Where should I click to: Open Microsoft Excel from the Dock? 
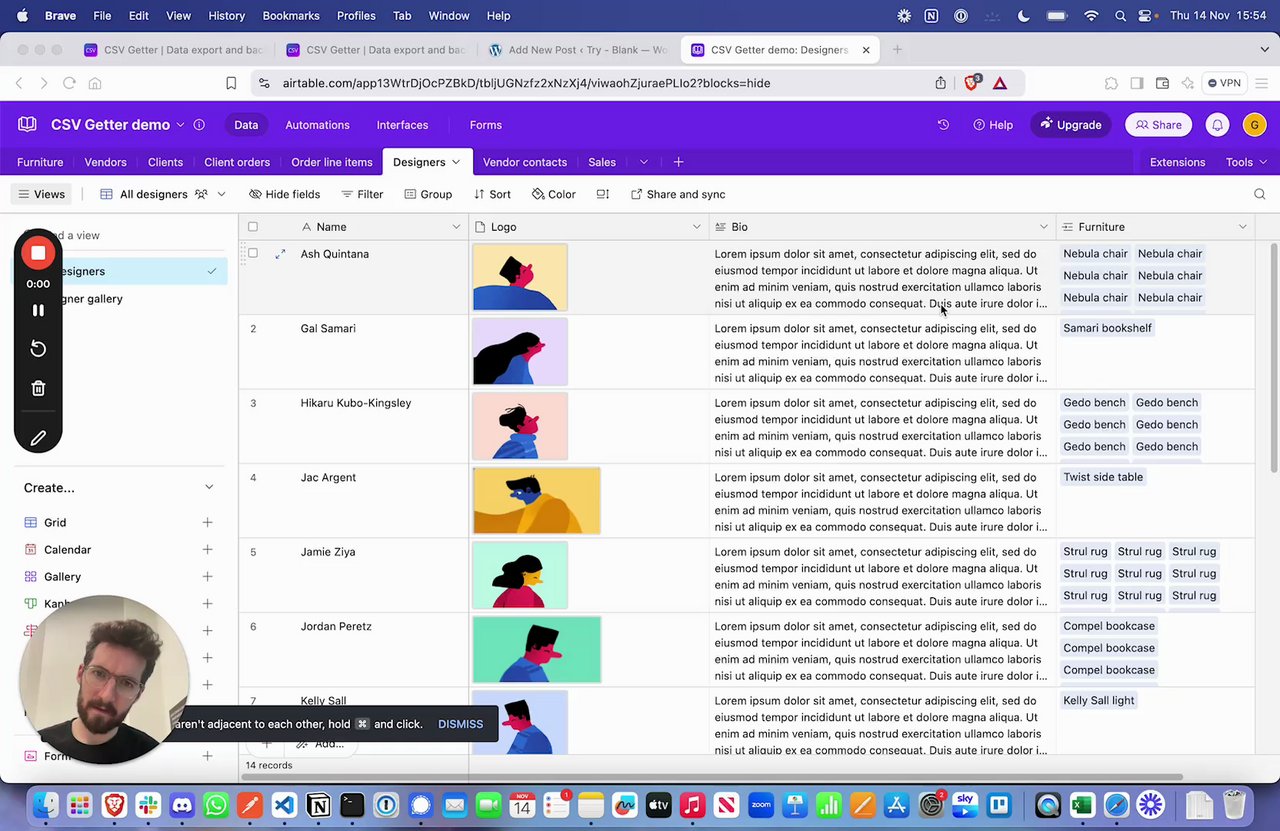(x=1082, y=804)
